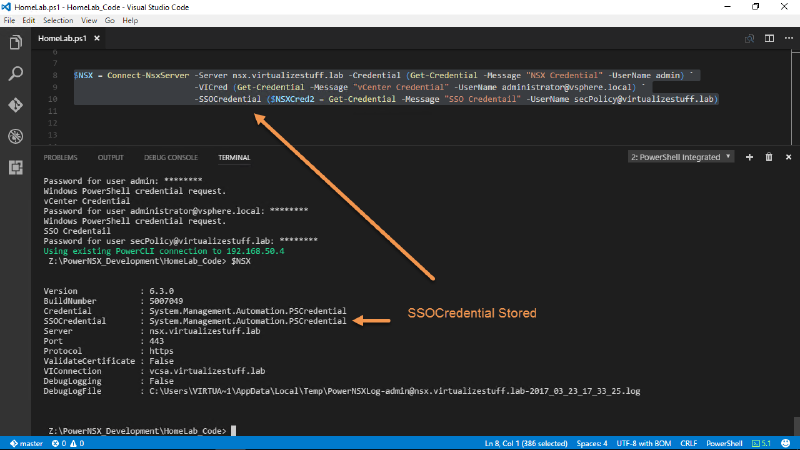Open the Explorer view in activity bar
The height and width of the screenshot is (450, 800).
point(15,42)
